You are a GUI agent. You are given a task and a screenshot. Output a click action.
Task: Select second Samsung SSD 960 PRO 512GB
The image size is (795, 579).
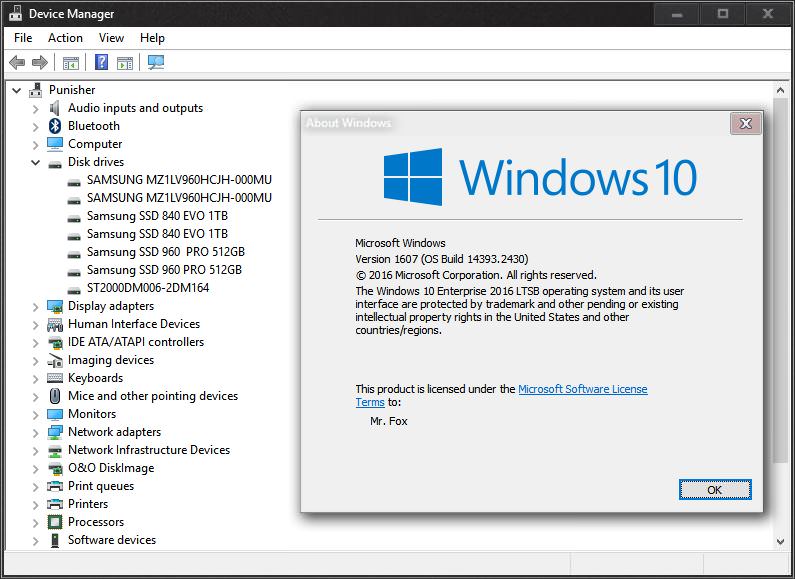[x=164, y=270]
